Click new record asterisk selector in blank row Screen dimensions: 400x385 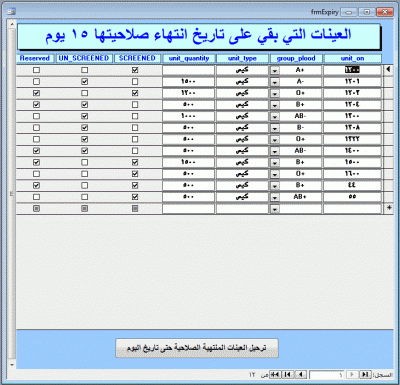[388, 208]
